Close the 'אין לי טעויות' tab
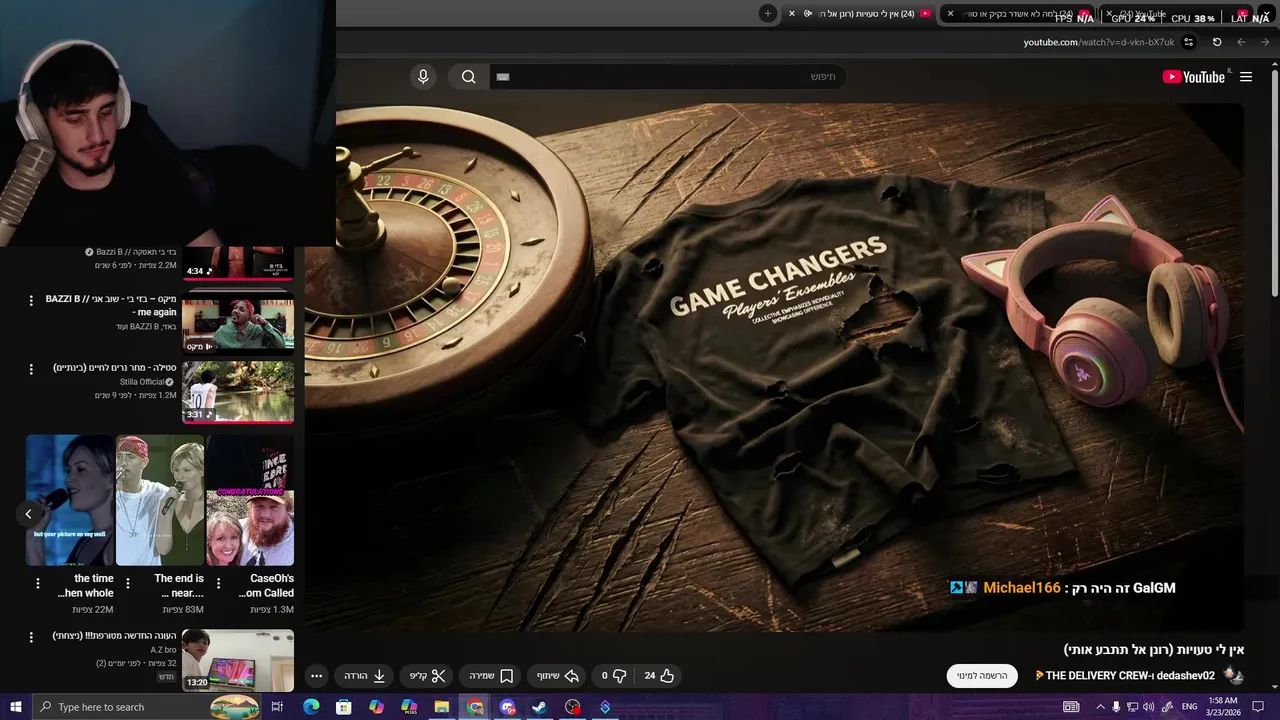1280x720 pixels. coord(792,14)
